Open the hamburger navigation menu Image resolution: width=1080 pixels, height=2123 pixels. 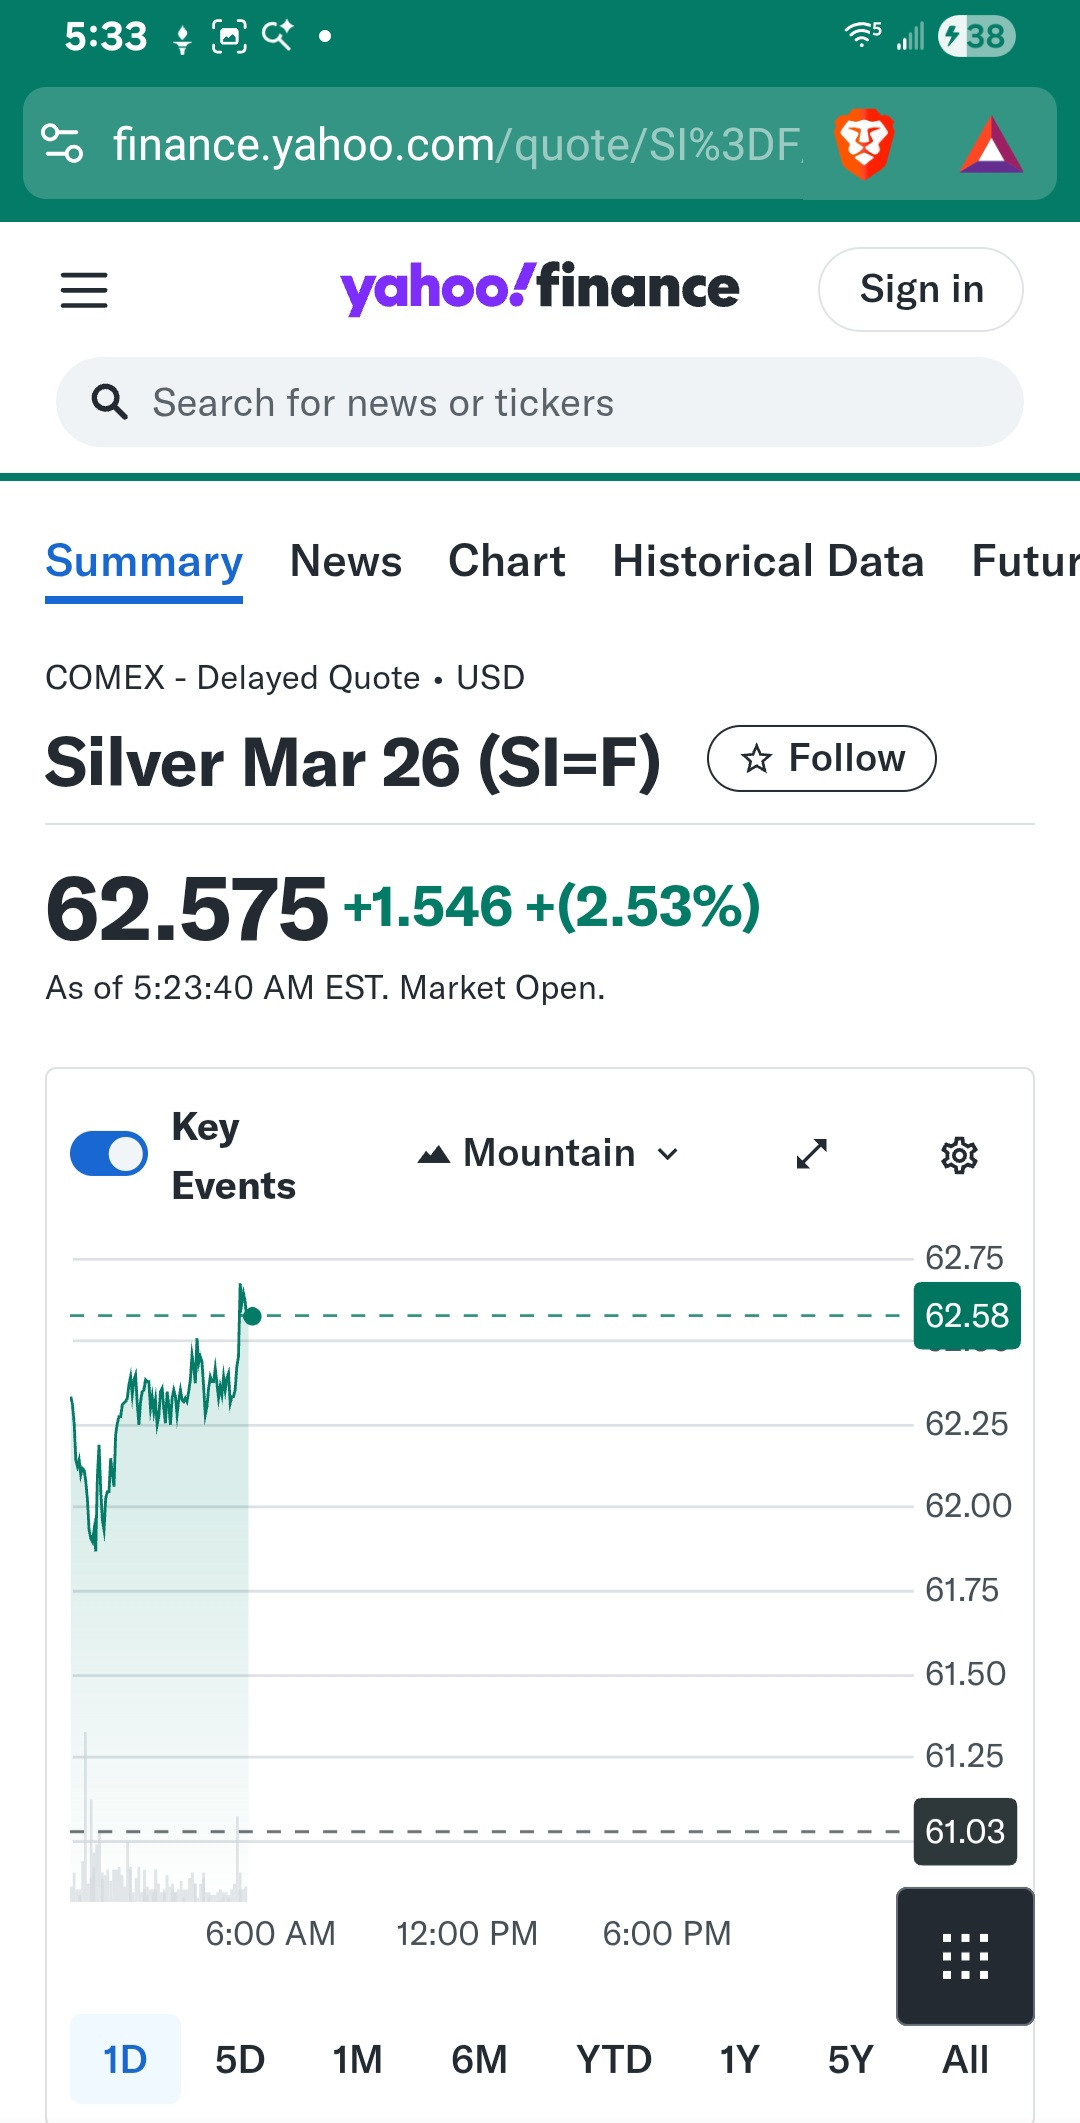click(x=84, y=290)
